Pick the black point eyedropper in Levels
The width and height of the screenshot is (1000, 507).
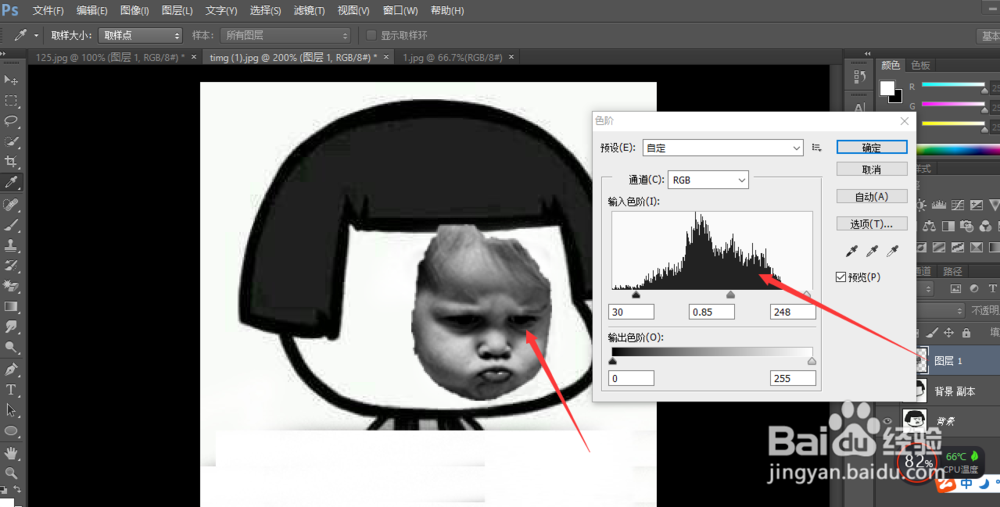[x=851, y=251]
